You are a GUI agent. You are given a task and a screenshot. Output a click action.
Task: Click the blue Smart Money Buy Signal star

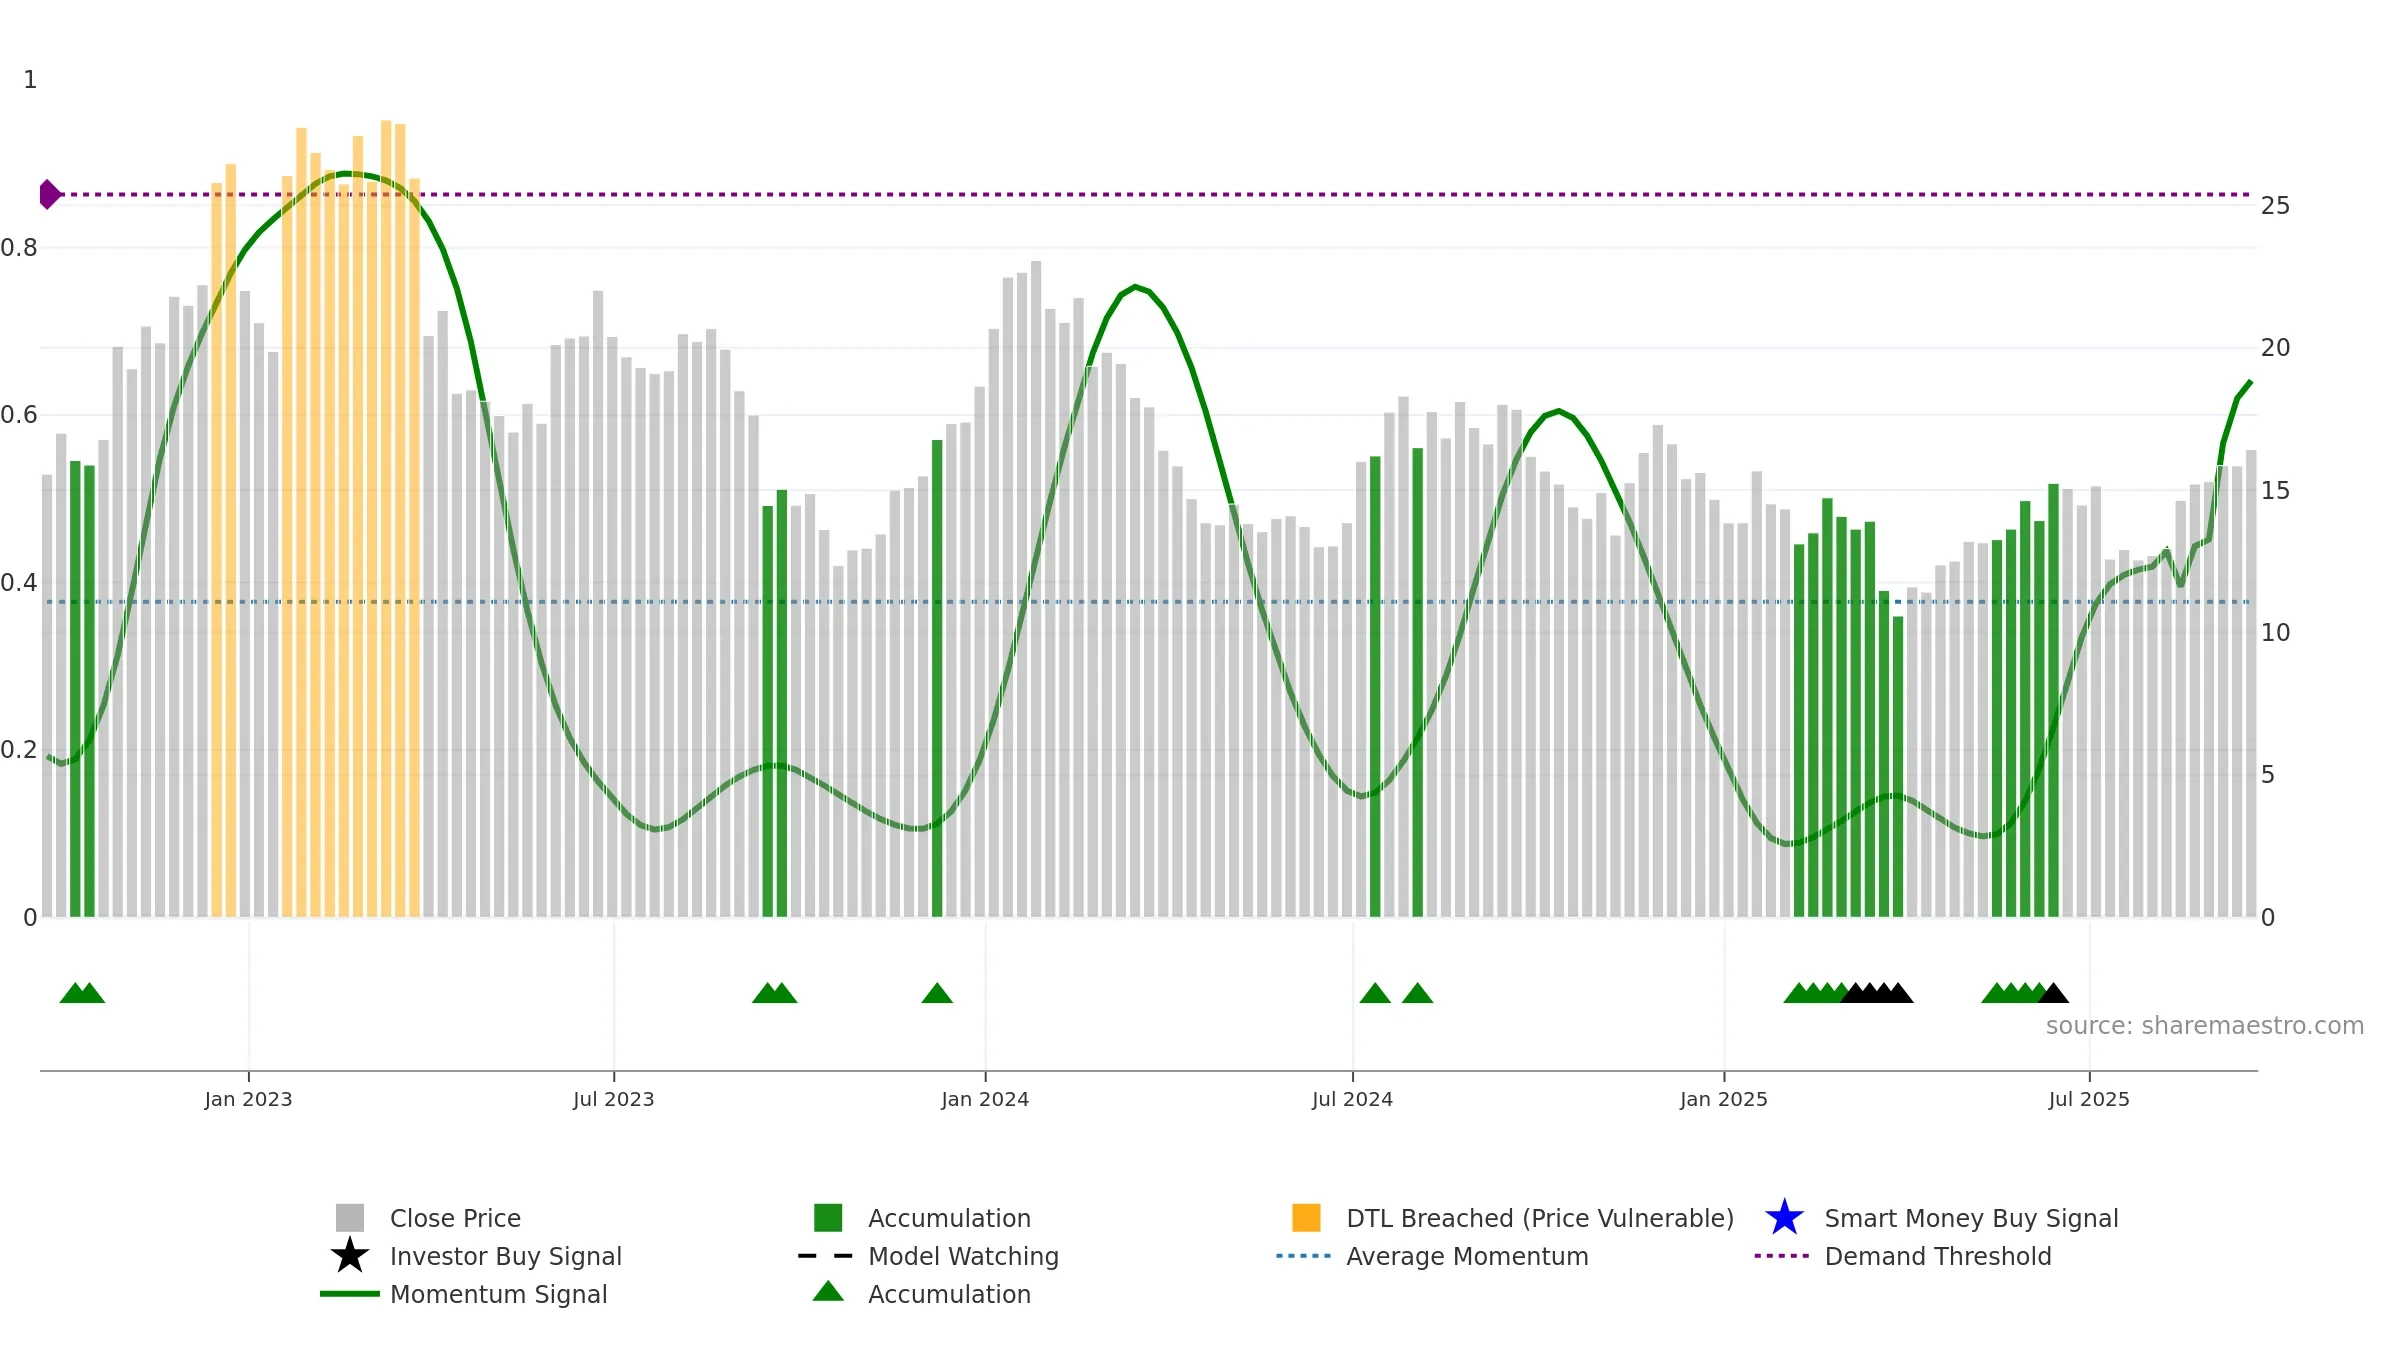coord(1785,1218)
